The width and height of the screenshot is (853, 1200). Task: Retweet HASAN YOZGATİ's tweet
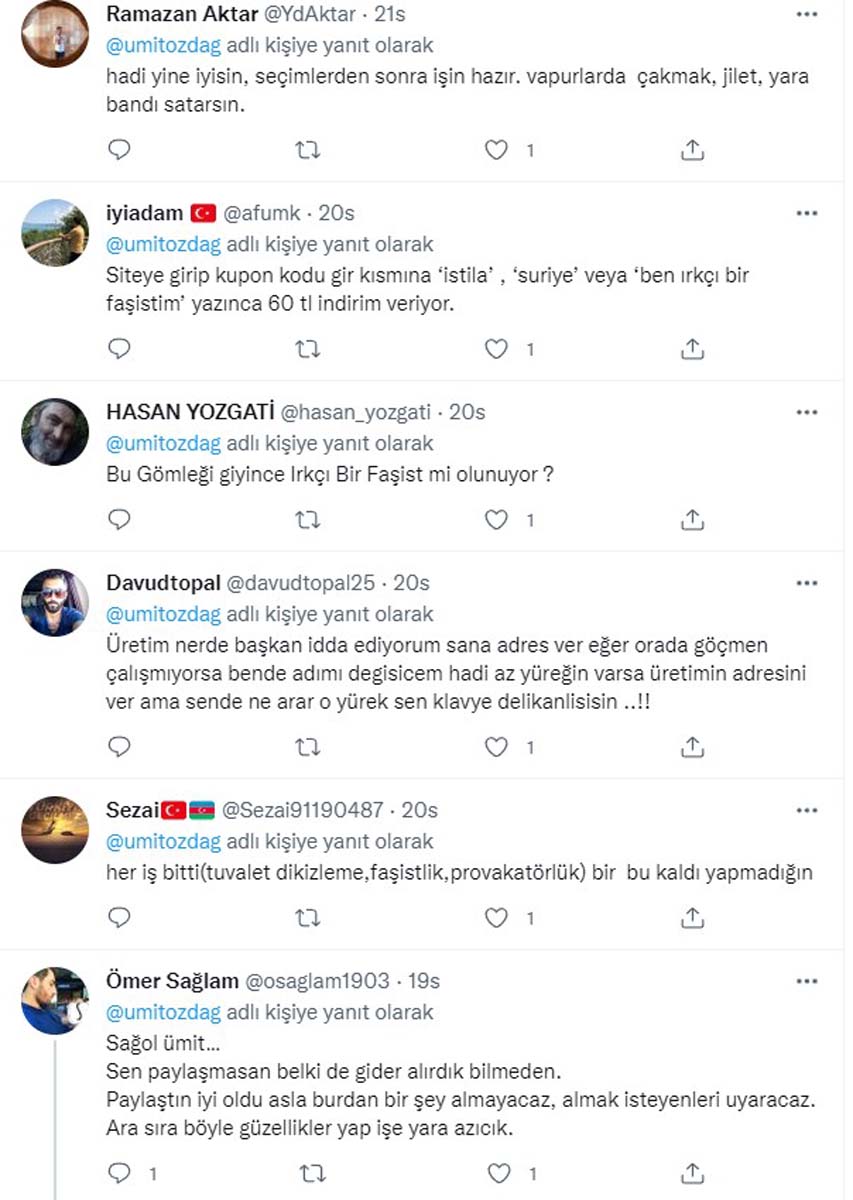[x=309, y=519]
